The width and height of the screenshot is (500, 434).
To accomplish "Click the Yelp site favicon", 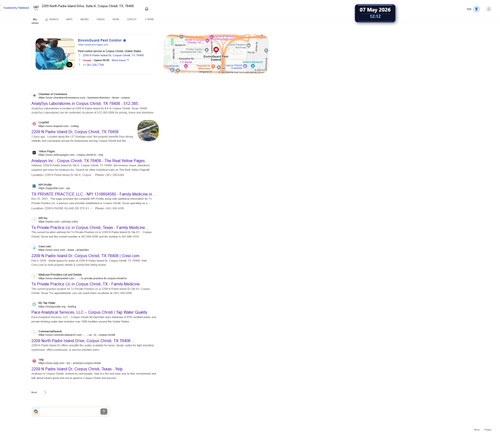I will [x=34, y=361].
